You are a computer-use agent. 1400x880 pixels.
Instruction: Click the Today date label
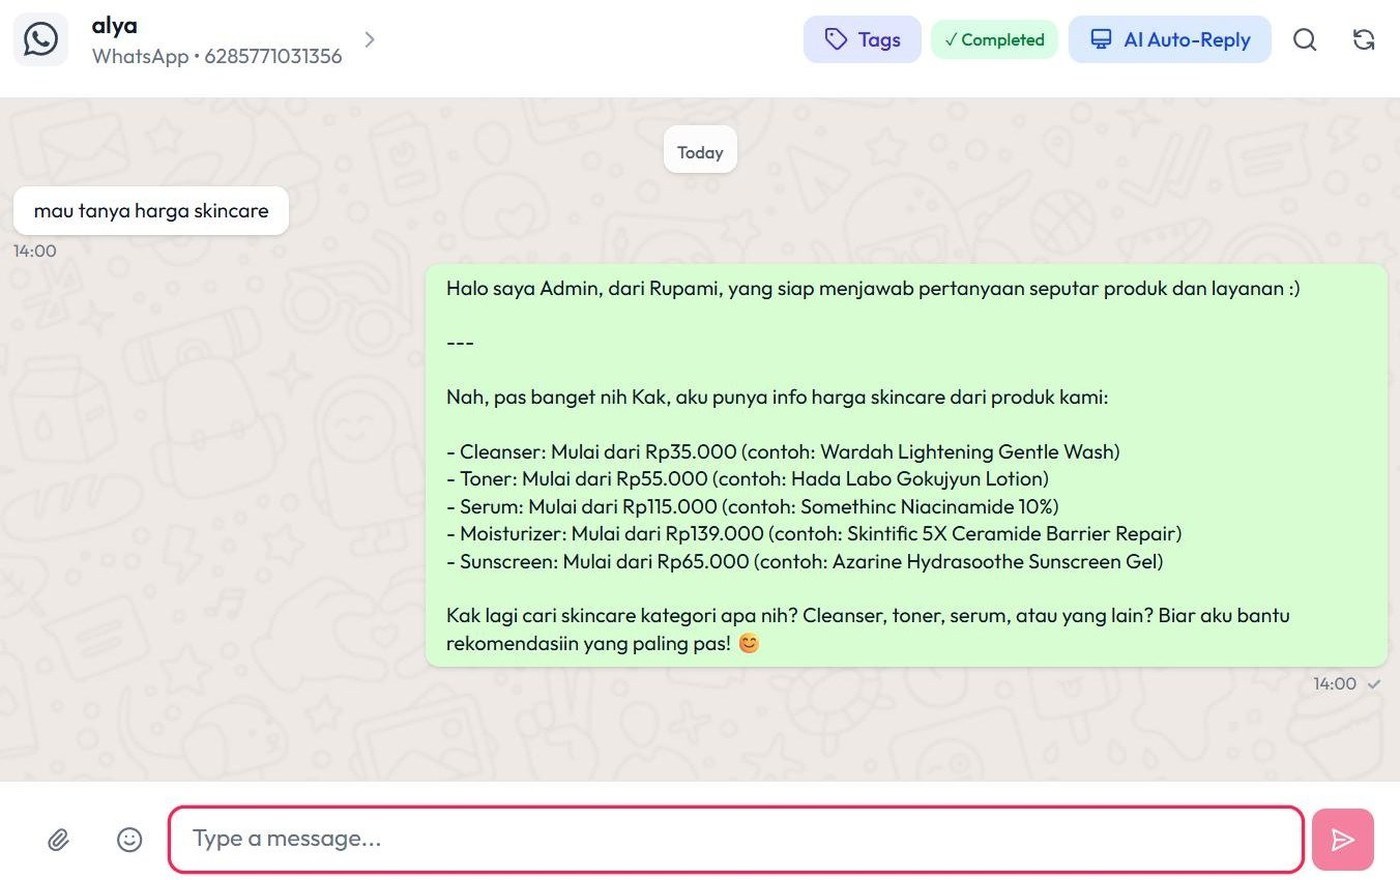[700, 152]
